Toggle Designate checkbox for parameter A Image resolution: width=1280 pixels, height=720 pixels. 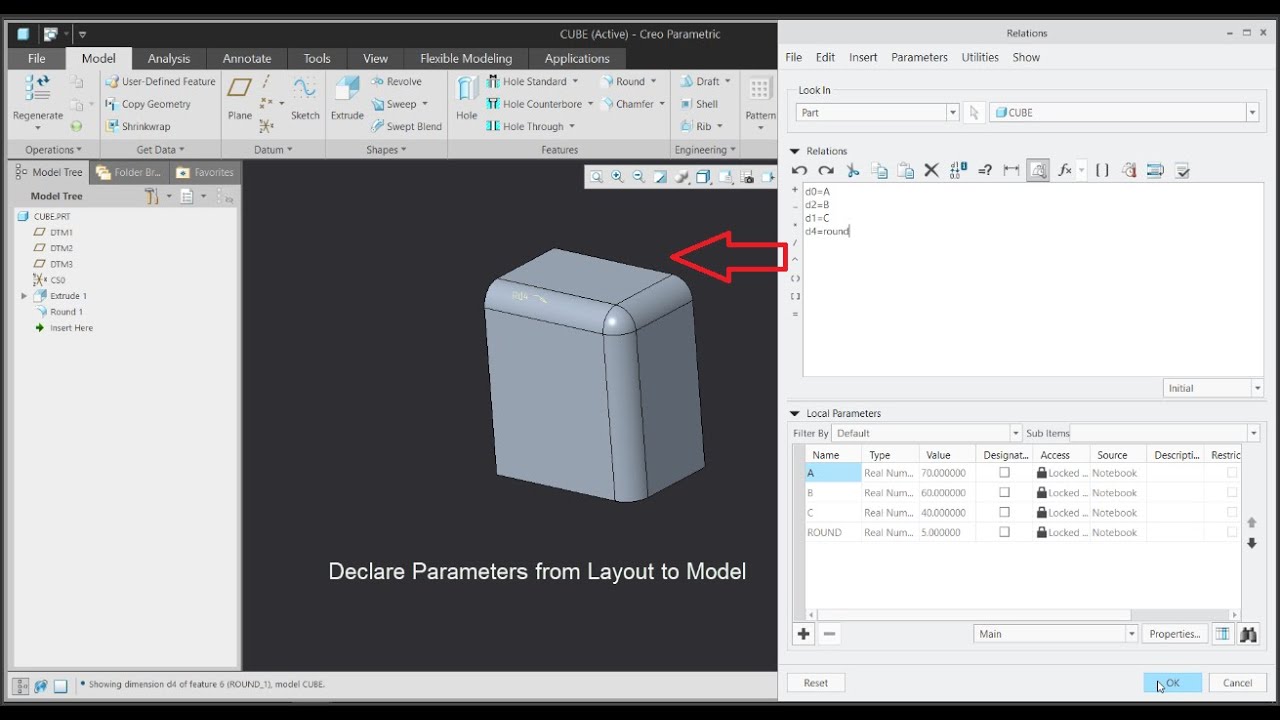click(x=1004, y=473)
